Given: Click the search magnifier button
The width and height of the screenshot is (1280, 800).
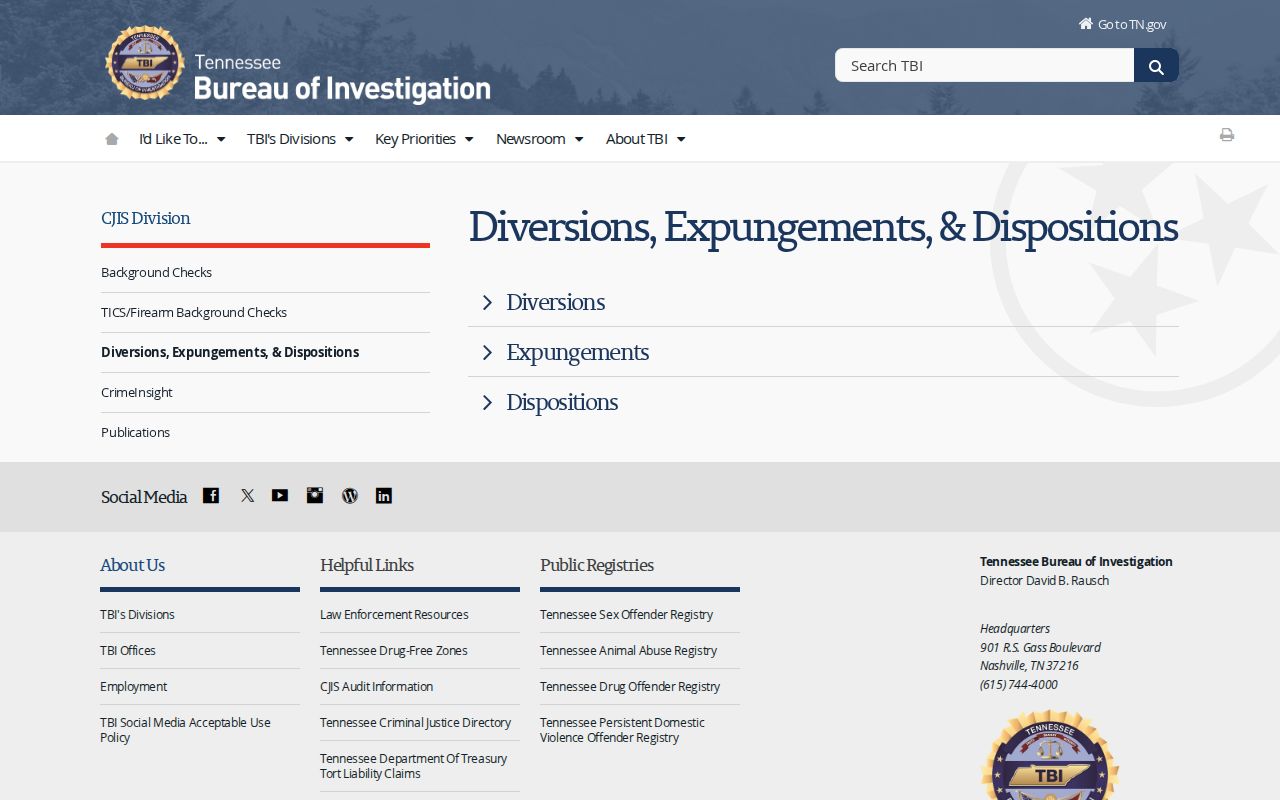Looking at the screenshot, I should coord(1156,66).
